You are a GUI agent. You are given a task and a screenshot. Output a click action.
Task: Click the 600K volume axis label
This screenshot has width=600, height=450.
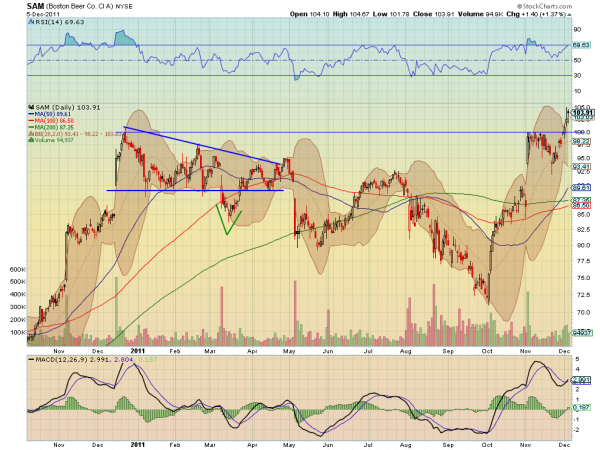tap(18, 270)
